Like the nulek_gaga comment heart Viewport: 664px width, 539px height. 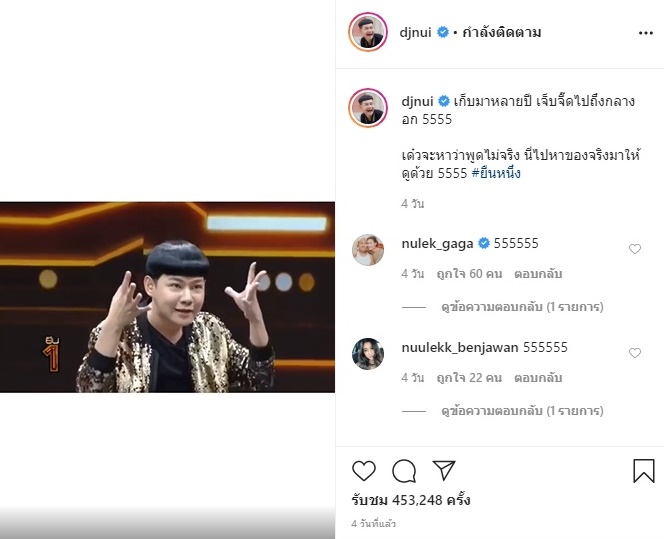(x=634, y=249)
